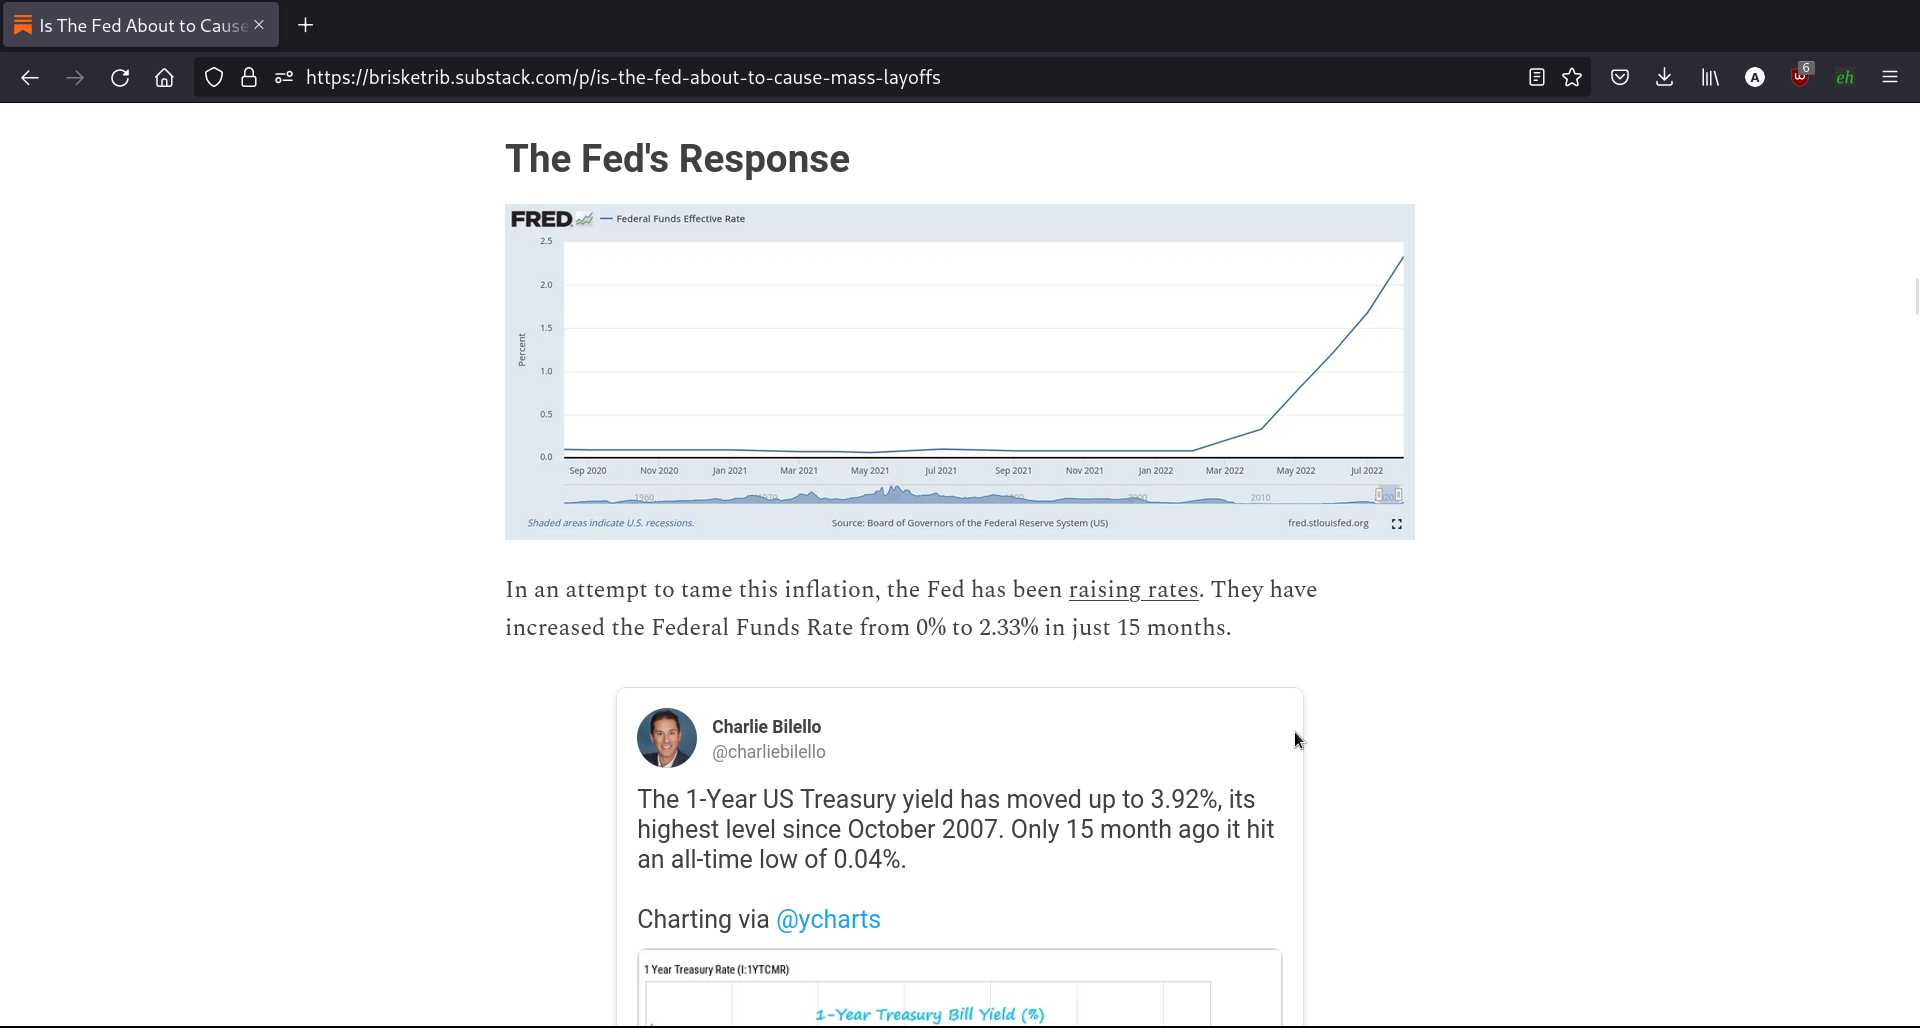Viewport: 1920px width, 1028px height.
Task: Select the 'Is The Fed About to Cause' tab
Action: click(x=140, y=26)
